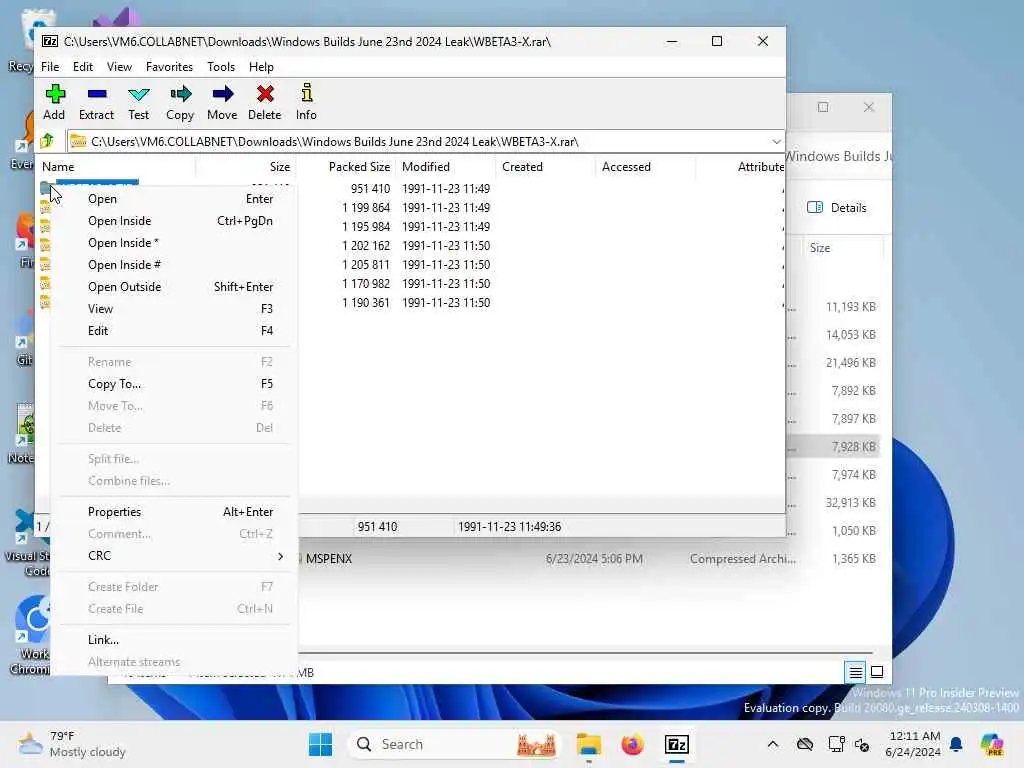Click the Info toolbar icon

coord(306,102)
